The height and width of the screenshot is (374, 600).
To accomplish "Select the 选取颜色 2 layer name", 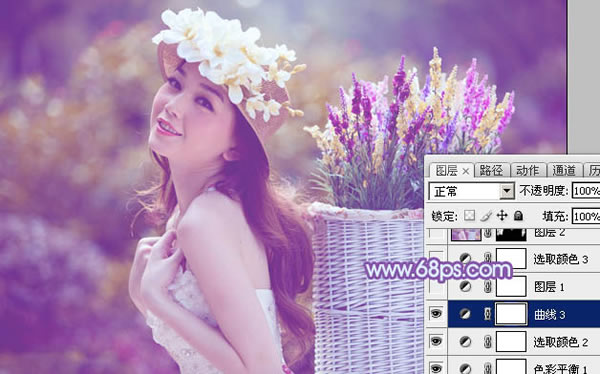I will tap(561, 342).
